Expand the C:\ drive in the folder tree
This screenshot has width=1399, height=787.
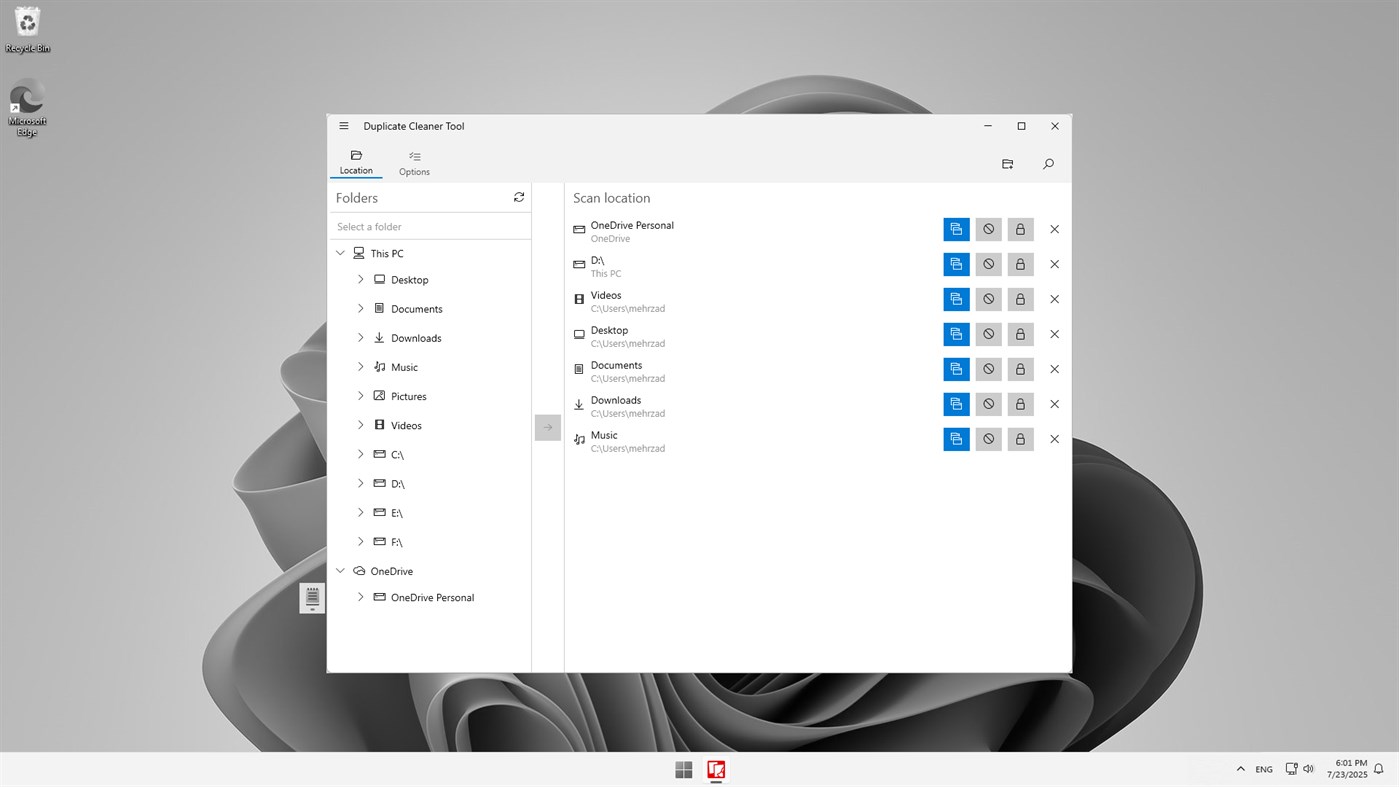pyautogui.click(x=360, y=453)
